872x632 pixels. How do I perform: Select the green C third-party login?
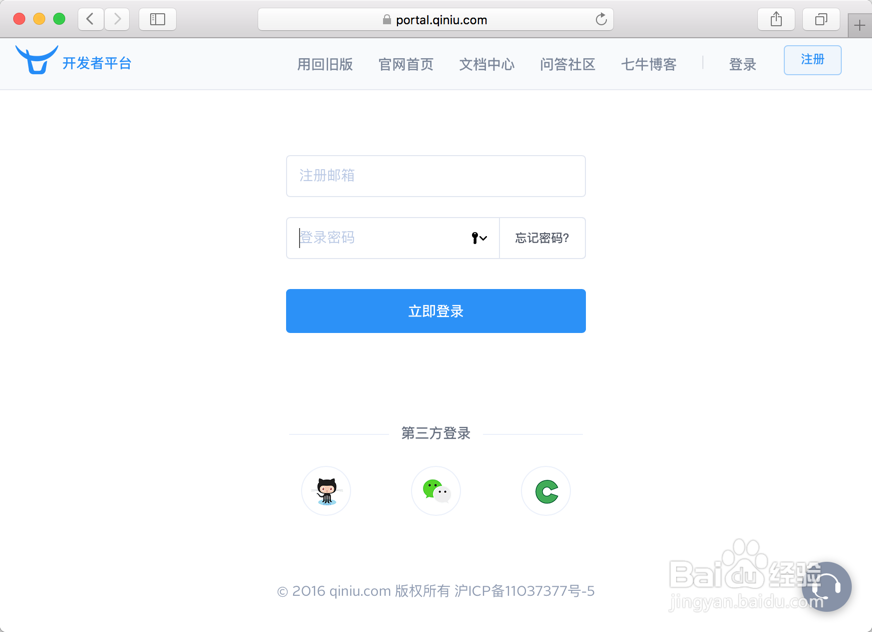tap(545, 490)
